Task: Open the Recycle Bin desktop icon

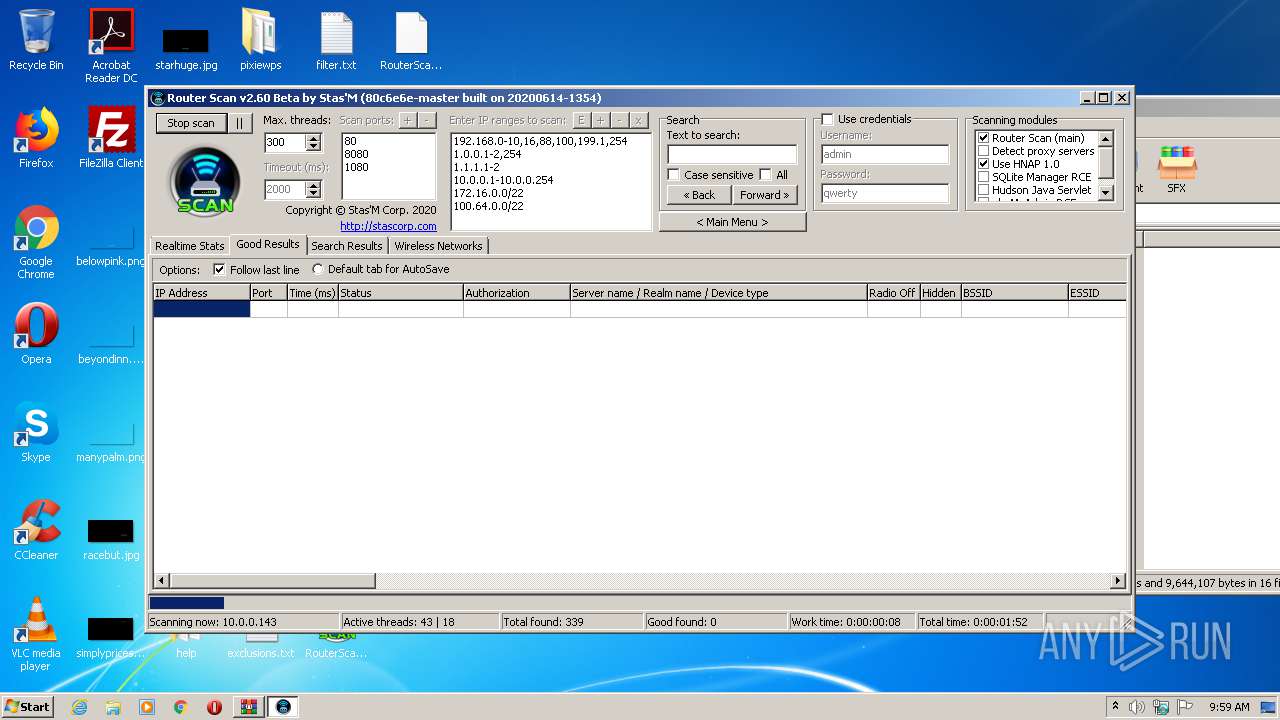Action: tap(36, 40)
